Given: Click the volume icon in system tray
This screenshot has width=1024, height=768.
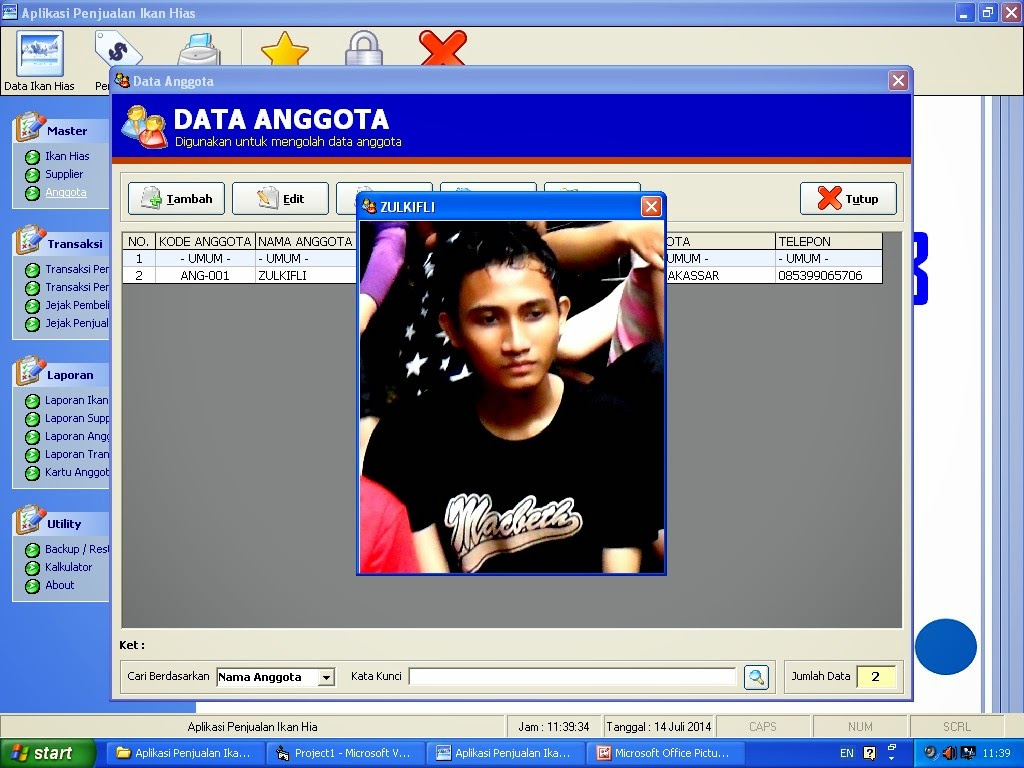Looking at the screenshot, I should coord(949,753).
